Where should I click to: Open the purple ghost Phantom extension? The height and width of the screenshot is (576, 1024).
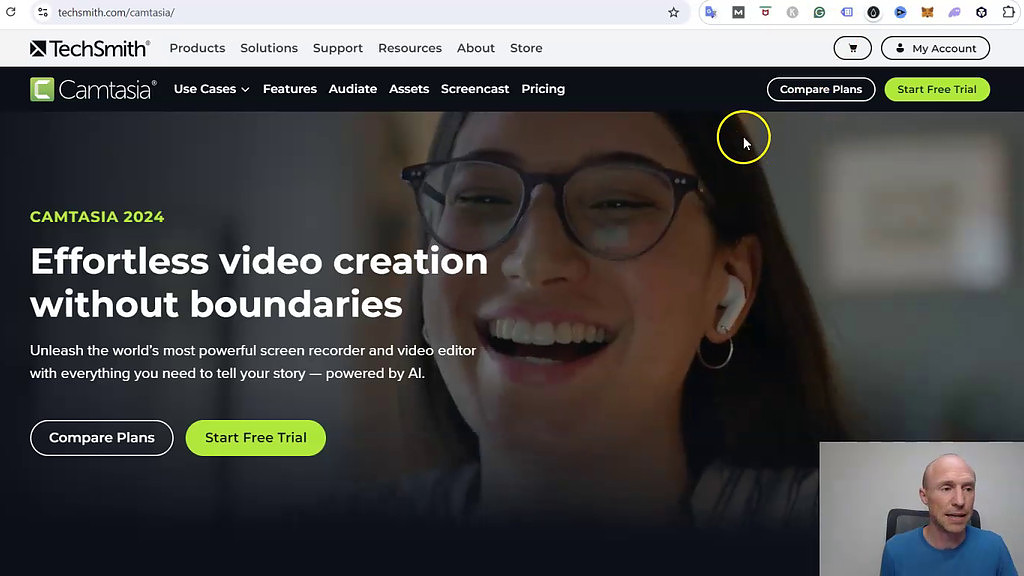[954, 12]
